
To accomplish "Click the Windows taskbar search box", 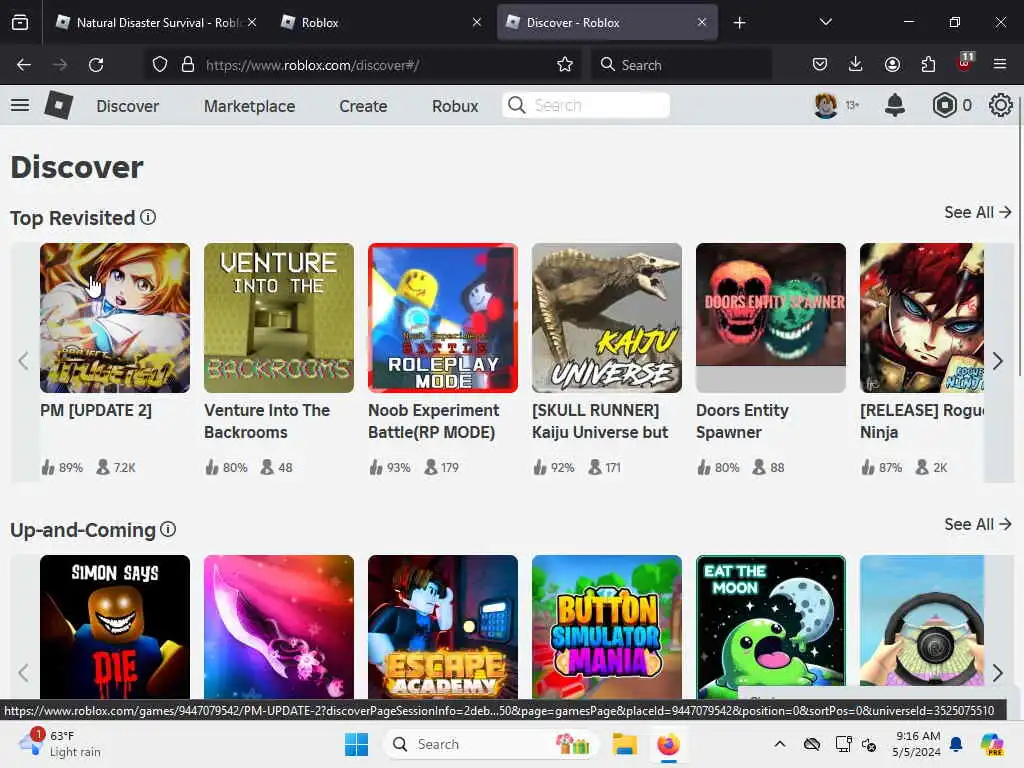I will [491, 744].
